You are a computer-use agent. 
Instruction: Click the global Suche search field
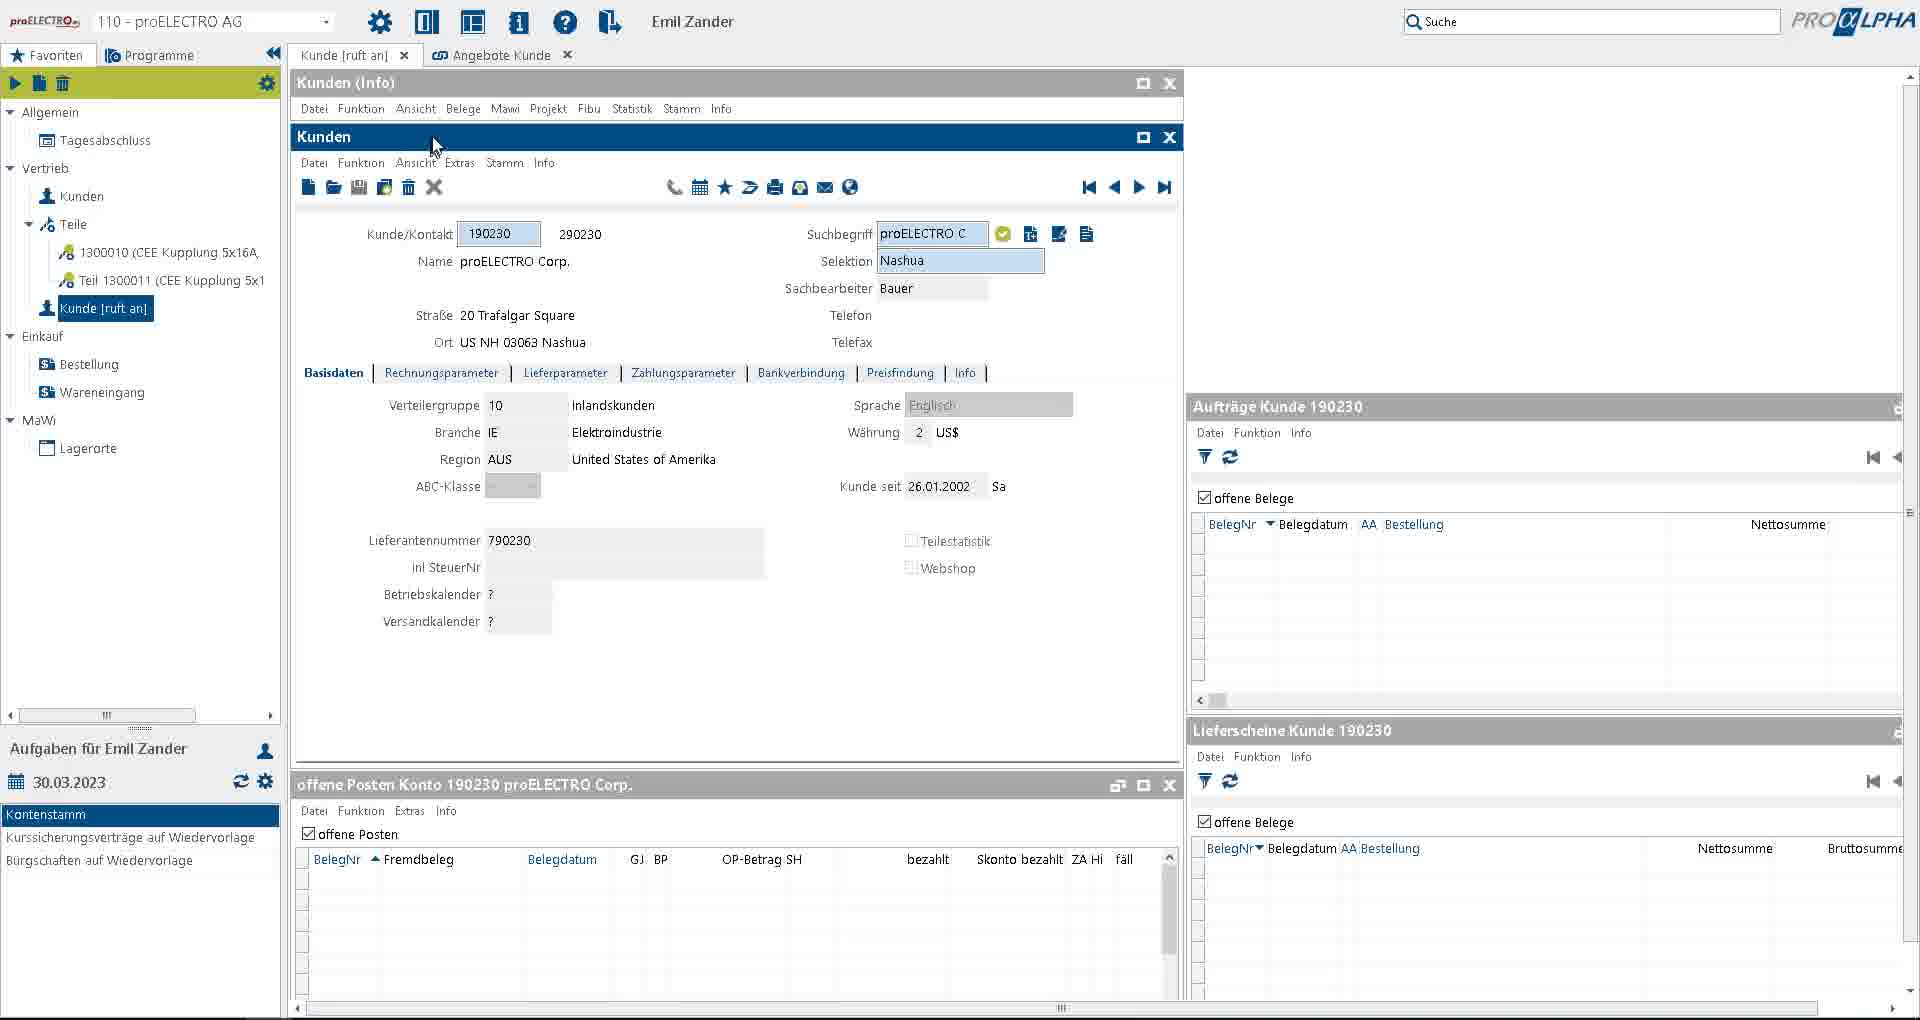pos(1591,22)
